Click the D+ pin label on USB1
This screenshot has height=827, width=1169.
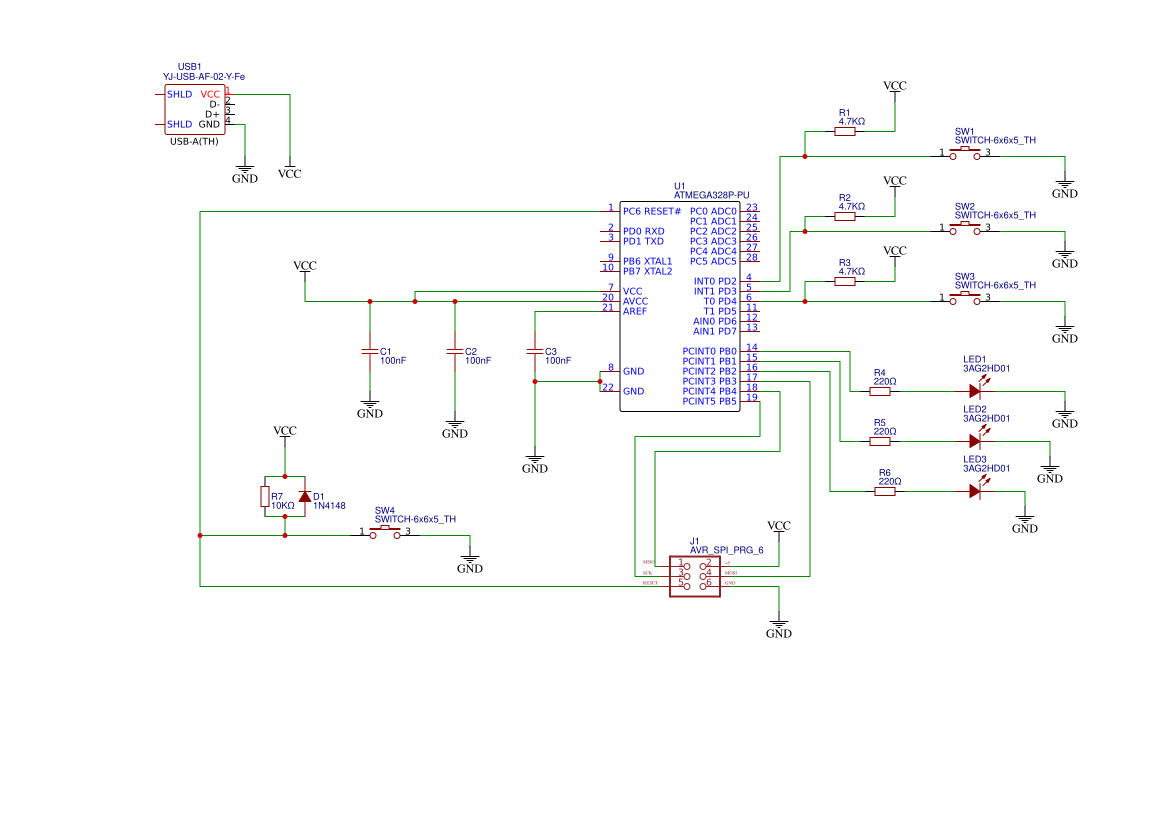coord(212,115)
